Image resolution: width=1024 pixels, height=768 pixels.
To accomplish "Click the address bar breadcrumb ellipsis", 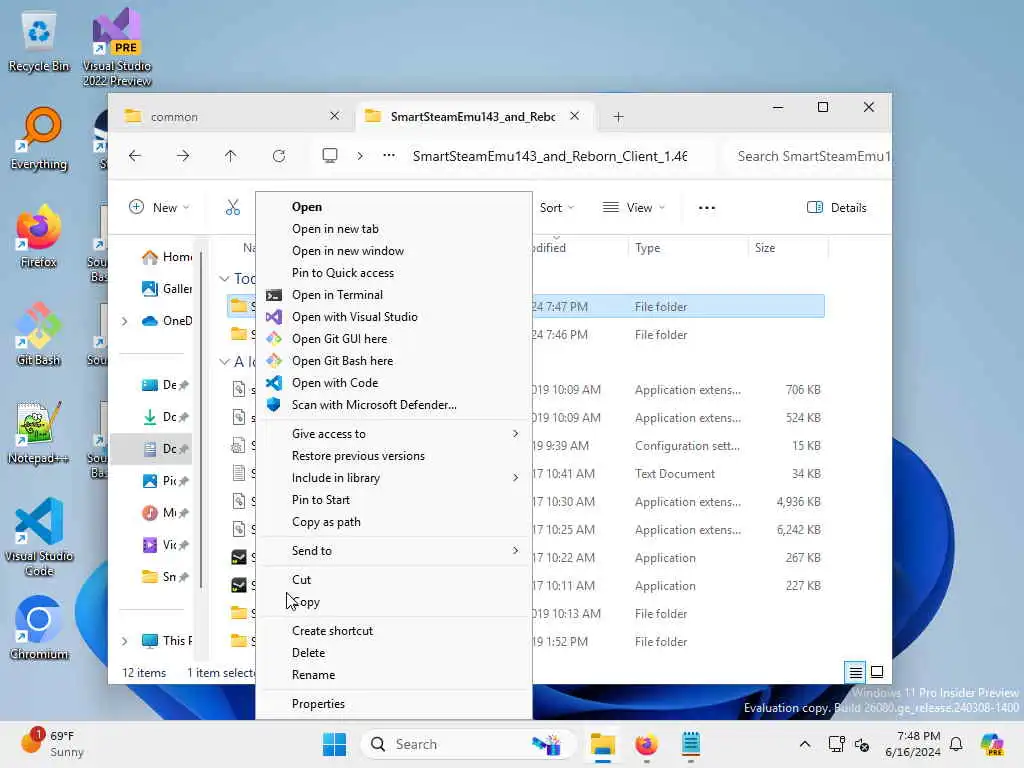I will click(x=389, y=156).
